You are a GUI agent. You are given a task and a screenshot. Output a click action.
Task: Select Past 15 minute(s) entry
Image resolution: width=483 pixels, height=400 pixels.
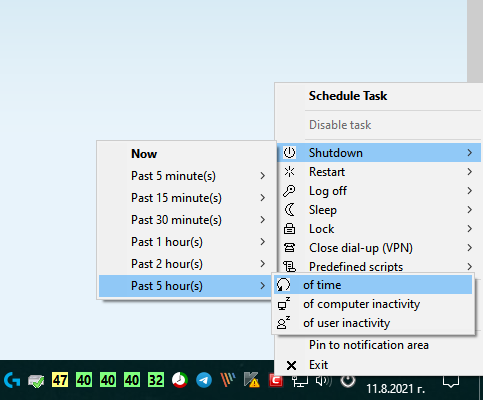(x=185, y=198)
